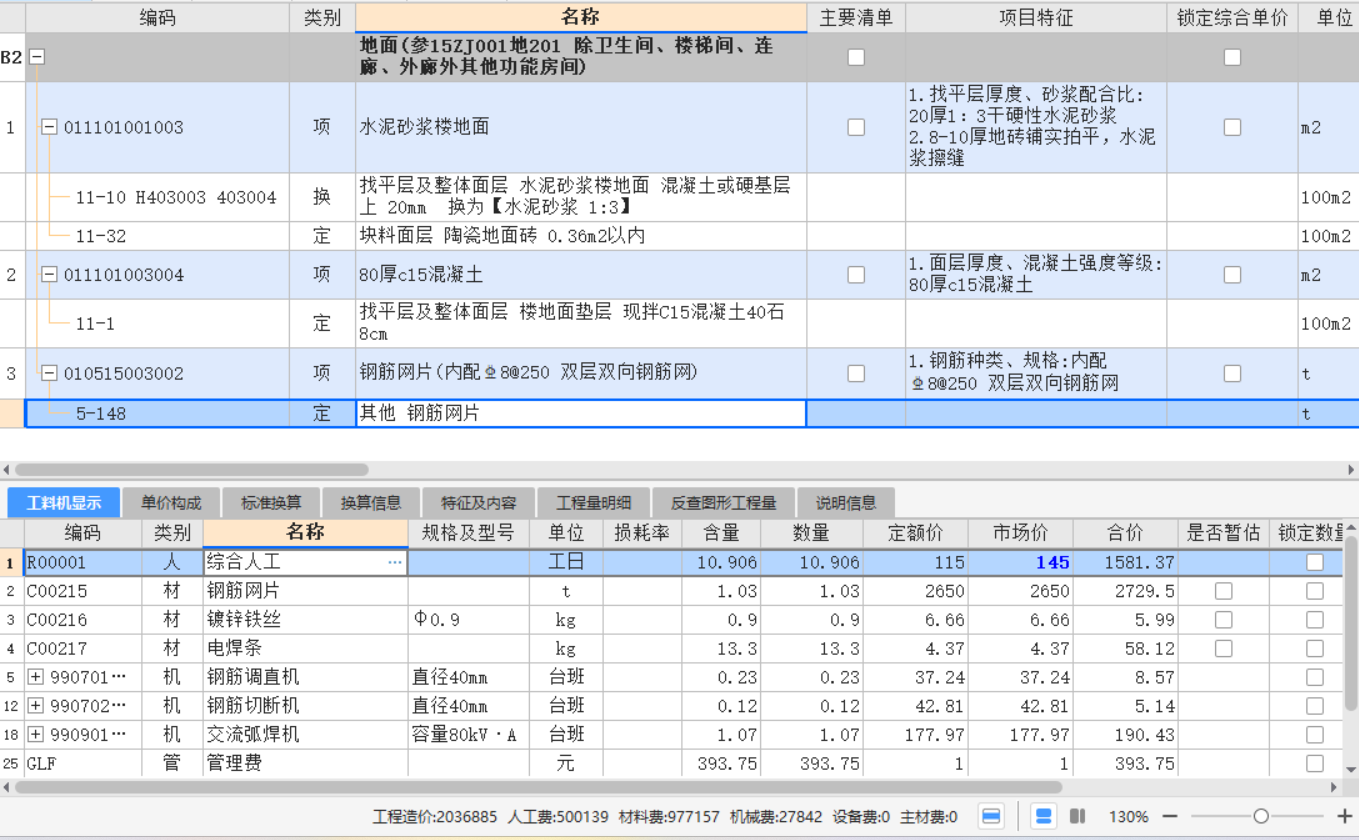The image size is (1359, 840).
Task: Switch to 单价构成 tab
Action: (171, 503)
